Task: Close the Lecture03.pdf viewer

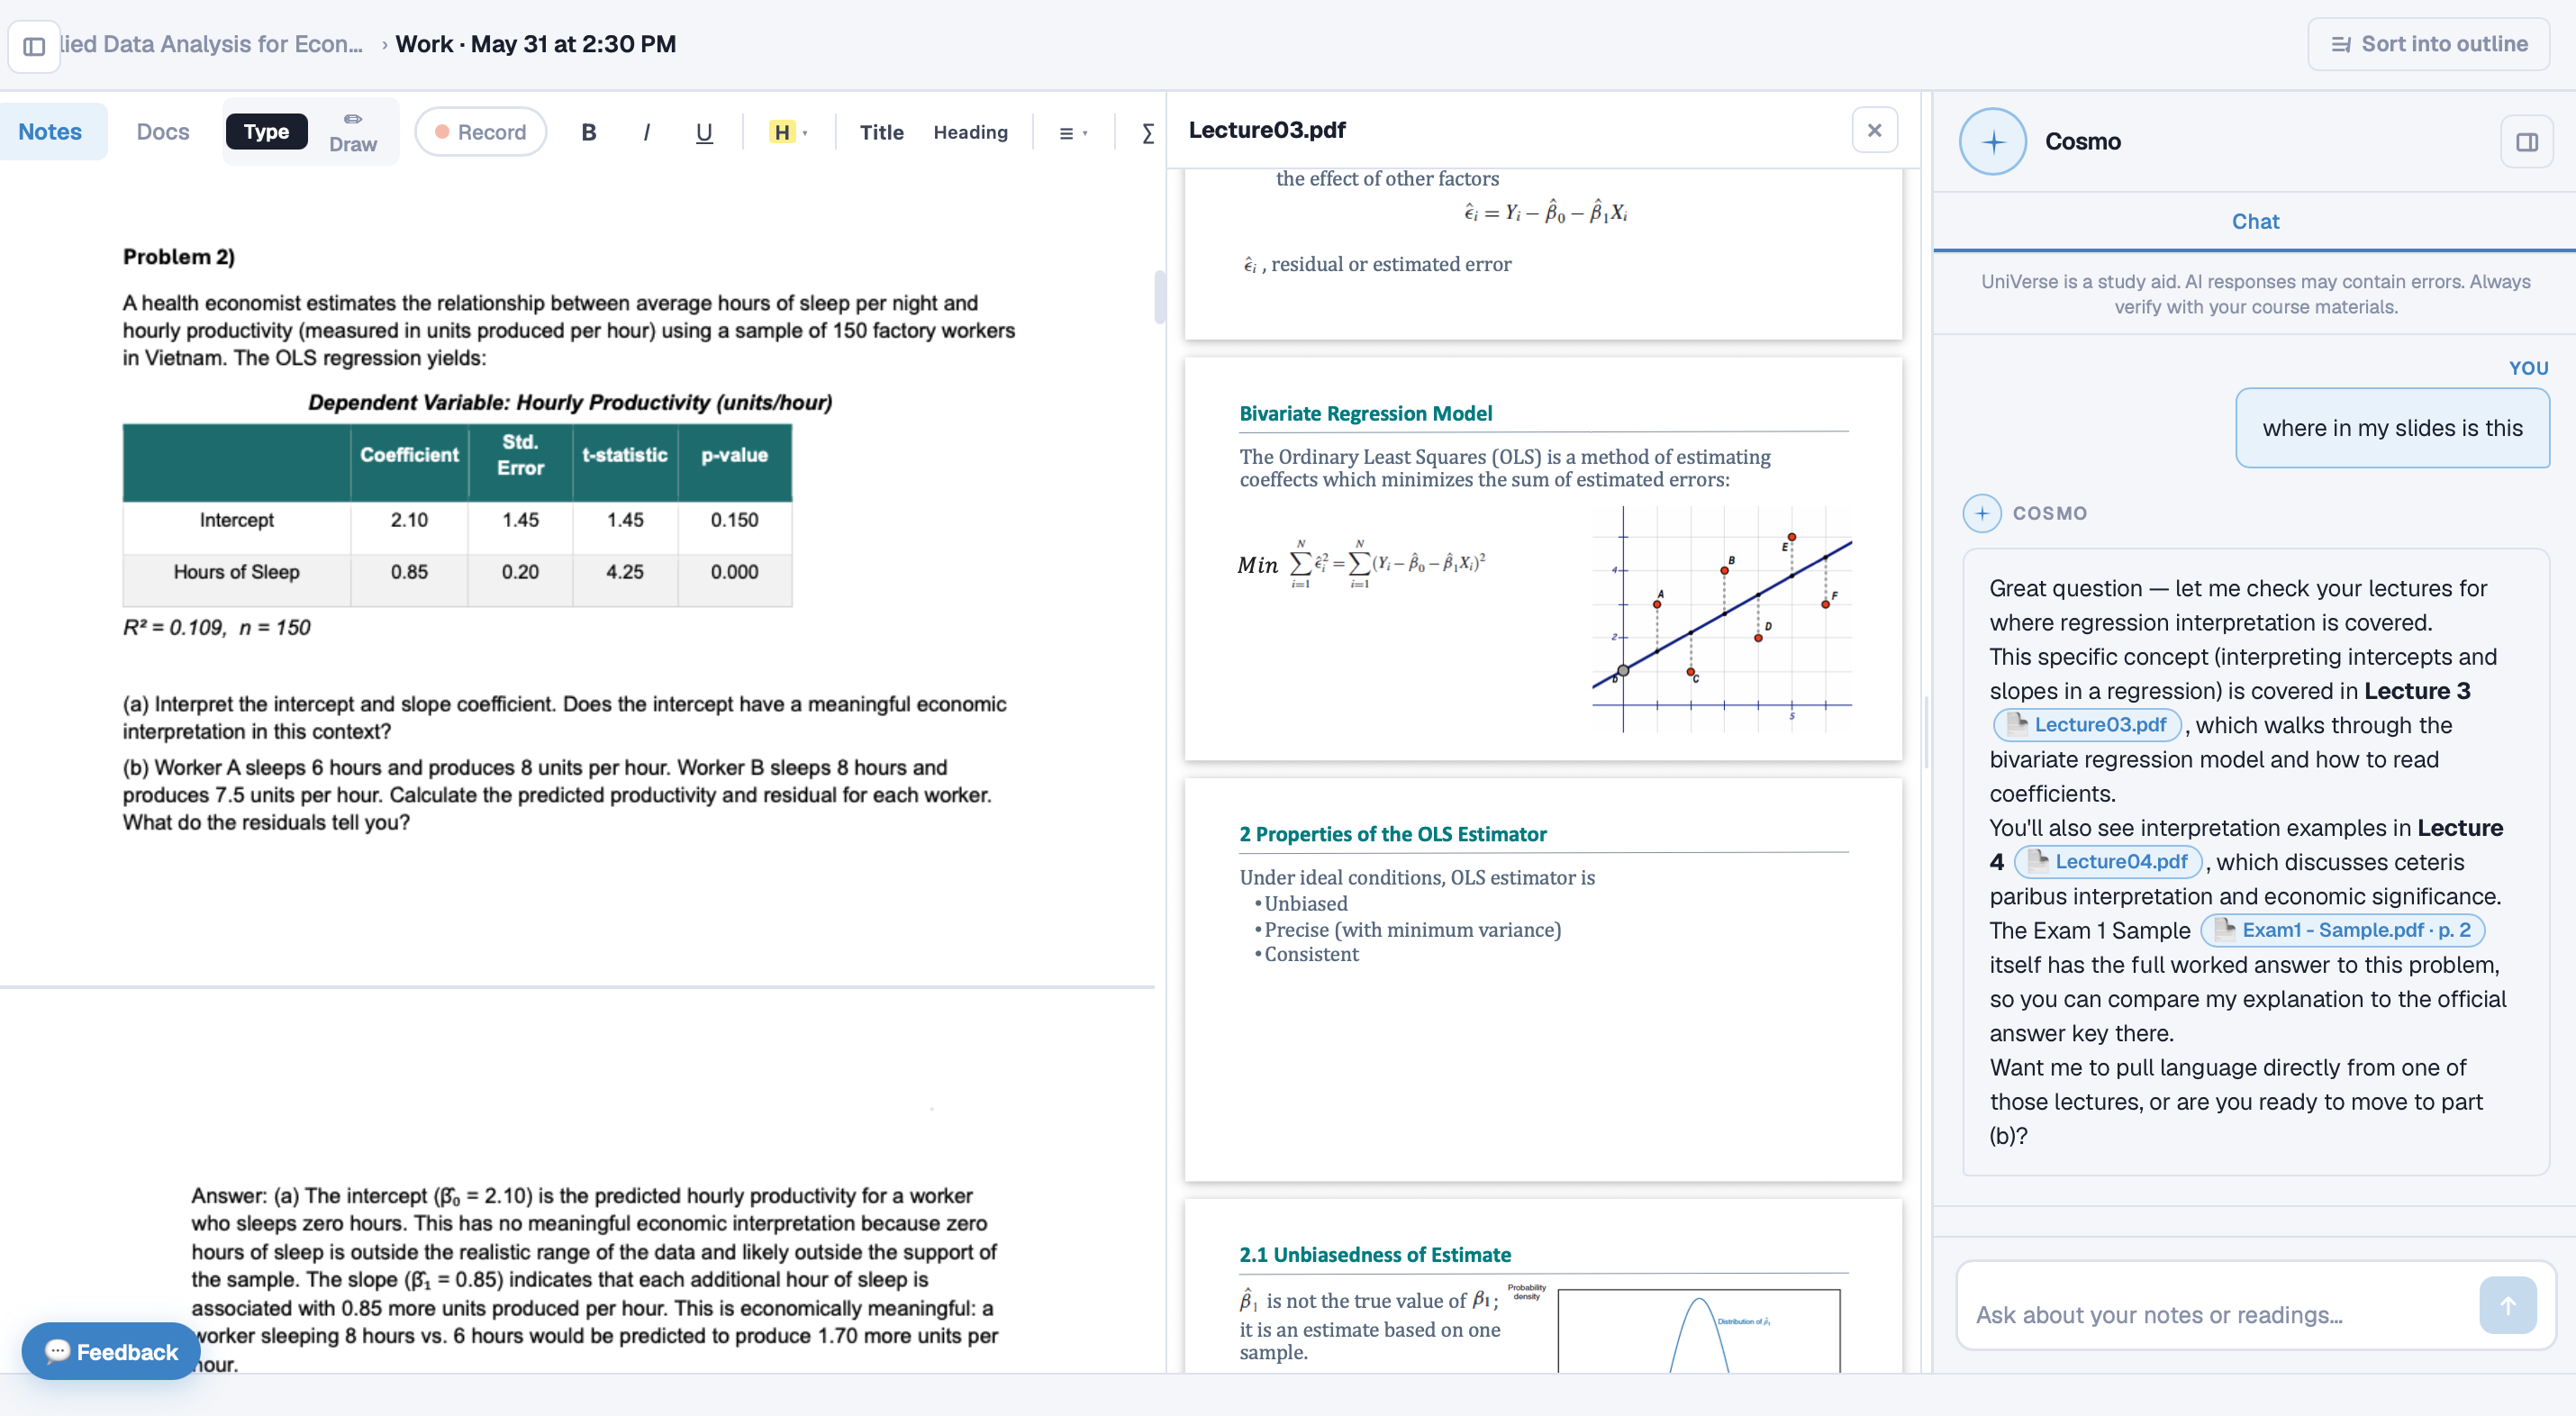Action: (x=1874, y=130)
